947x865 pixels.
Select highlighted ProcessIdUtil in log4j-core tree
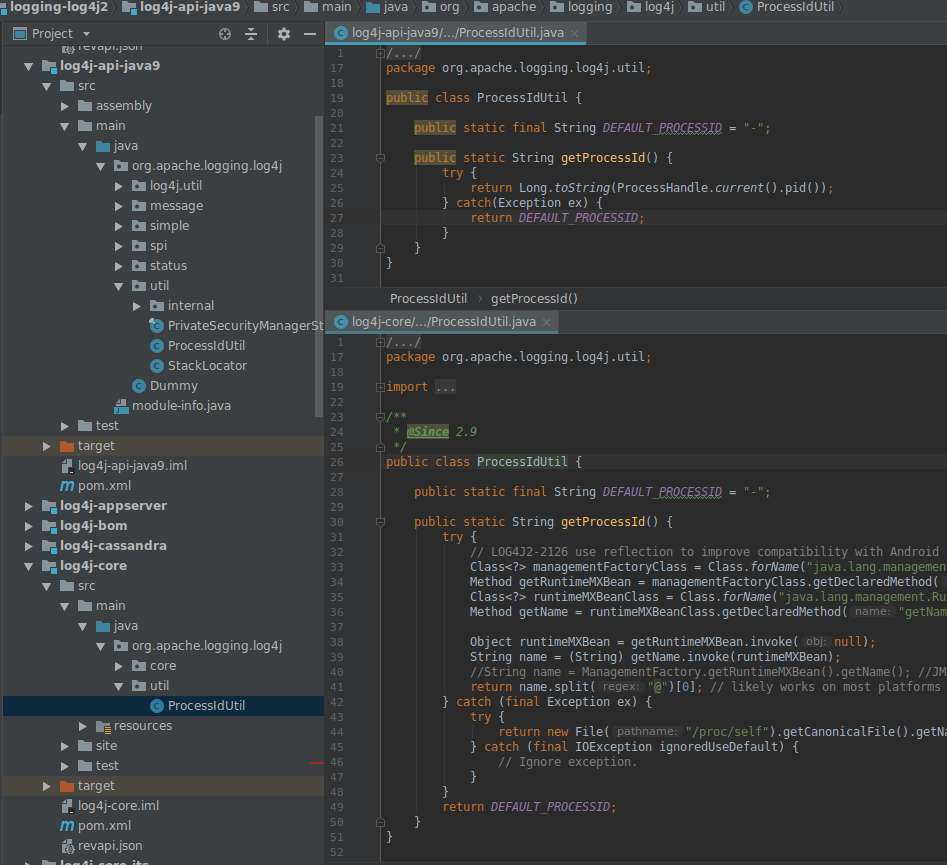tap(197, 706)
